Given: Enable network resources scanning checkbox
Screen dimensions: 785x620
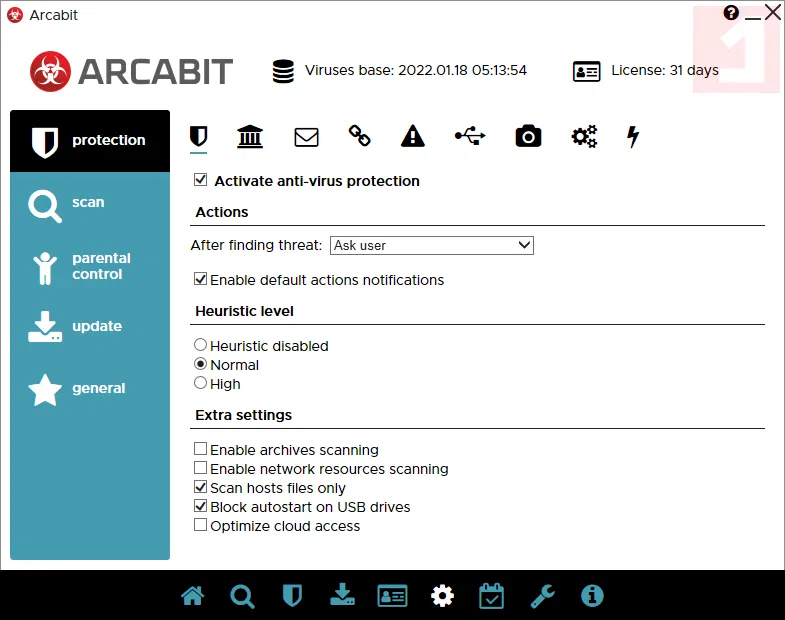Looking at the screenshot, I should click(x=200, y=467).
